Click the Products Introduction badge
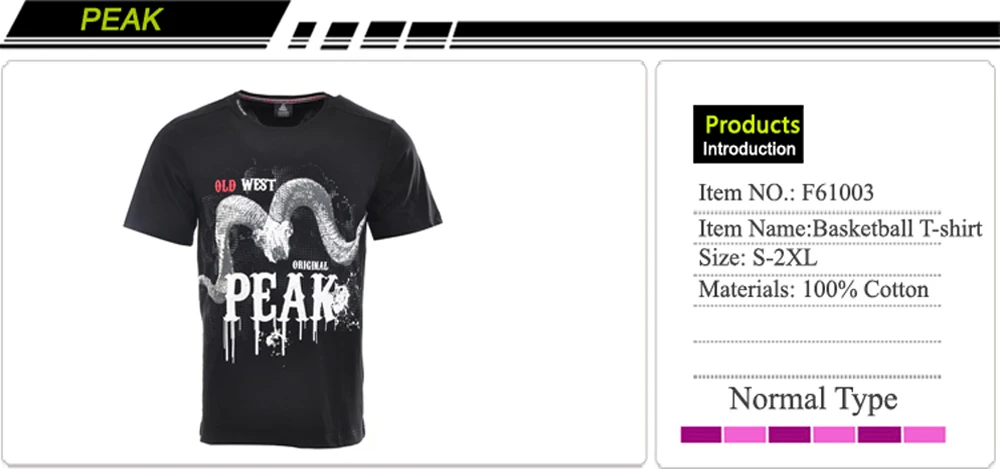Viewport: 1000px width, 469px height. point(748,134)
